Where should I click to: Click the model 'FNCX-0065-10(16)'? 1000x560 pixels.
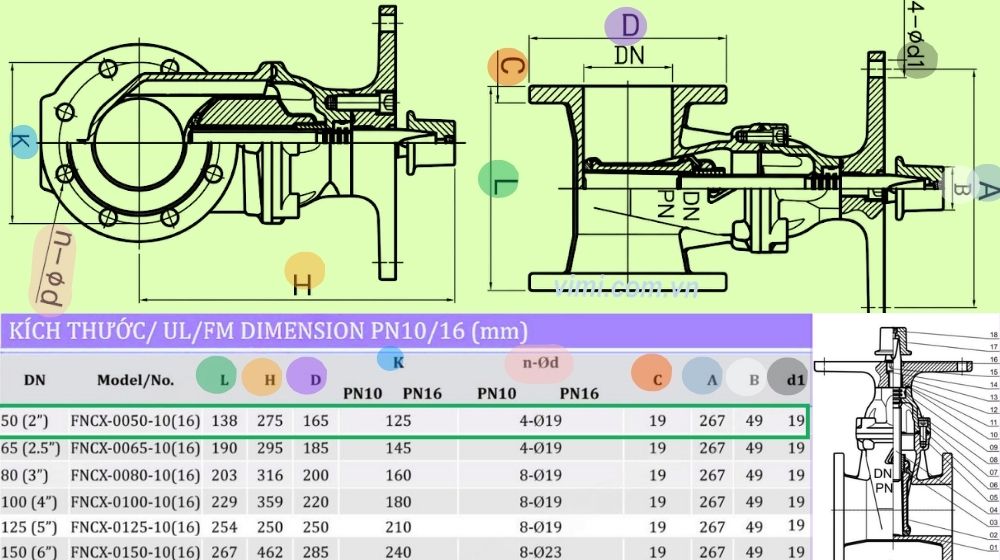tap(135, 448)
